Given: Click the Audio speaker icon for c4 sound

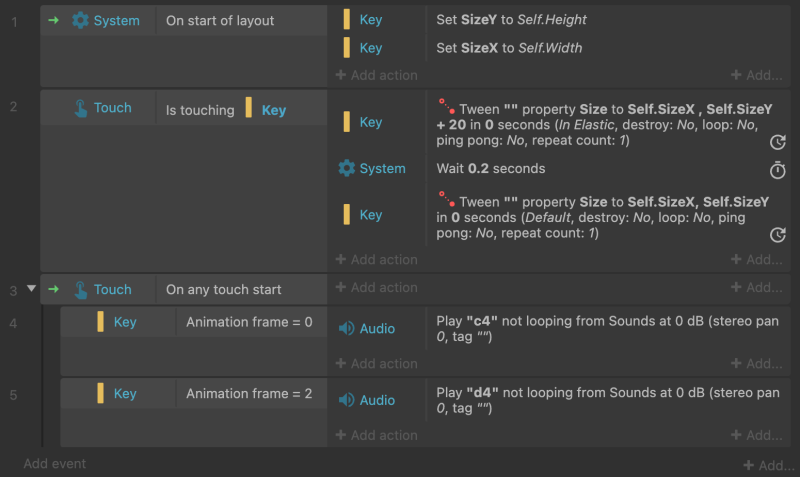Looking at the screenshot, I should (346, 329).
